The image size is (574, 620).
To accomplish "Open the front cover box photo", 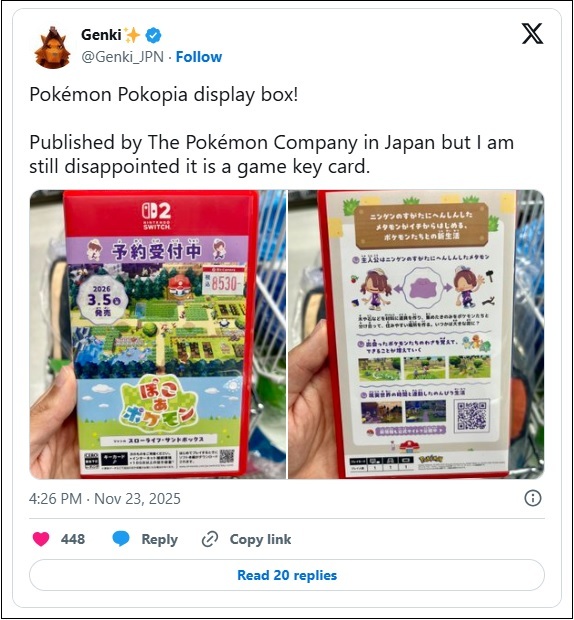I will pyautogui.click(x=158, y=335).
